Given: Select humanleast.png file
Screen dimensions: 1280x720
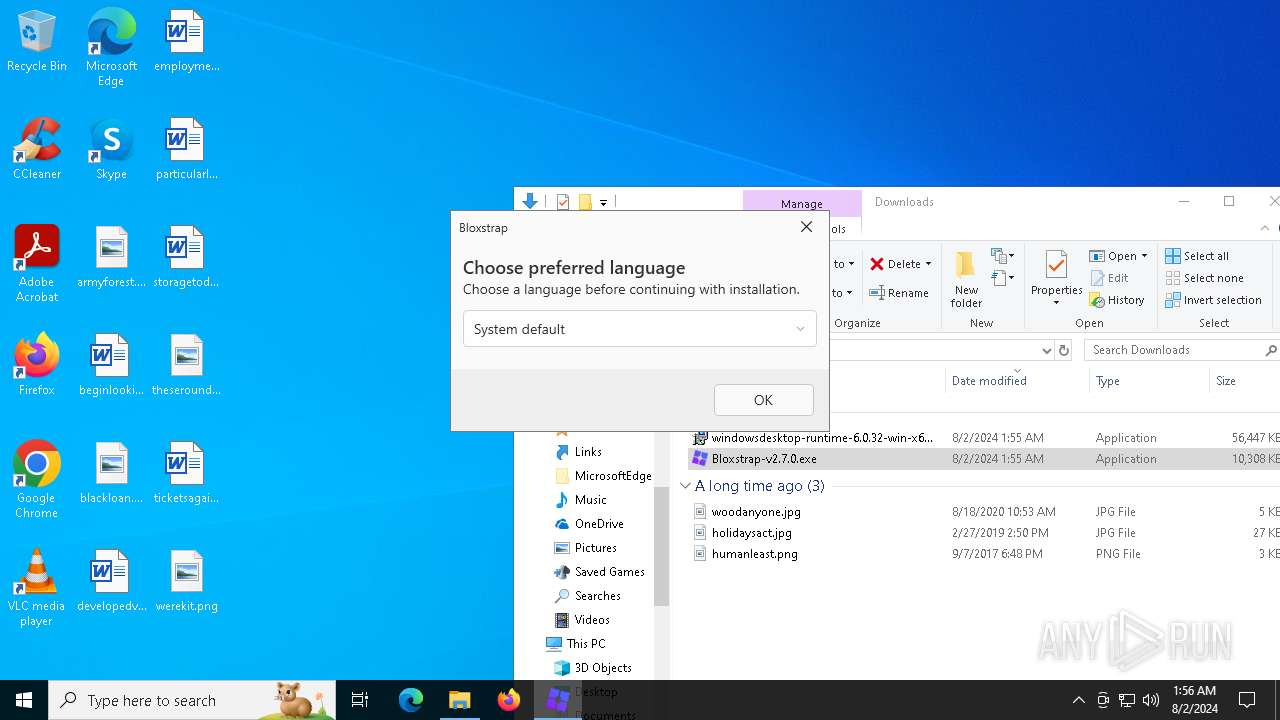Looking at the screenshot, I should coord(755,554).
